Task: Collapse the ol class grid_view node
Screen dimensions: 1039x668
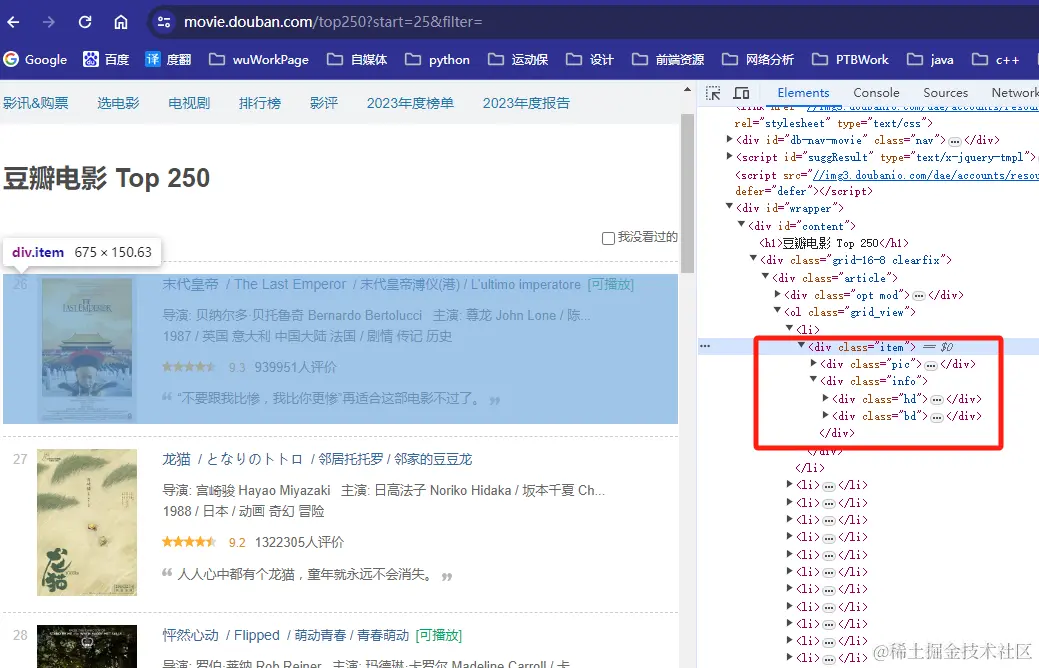Action: pos(777,312)
